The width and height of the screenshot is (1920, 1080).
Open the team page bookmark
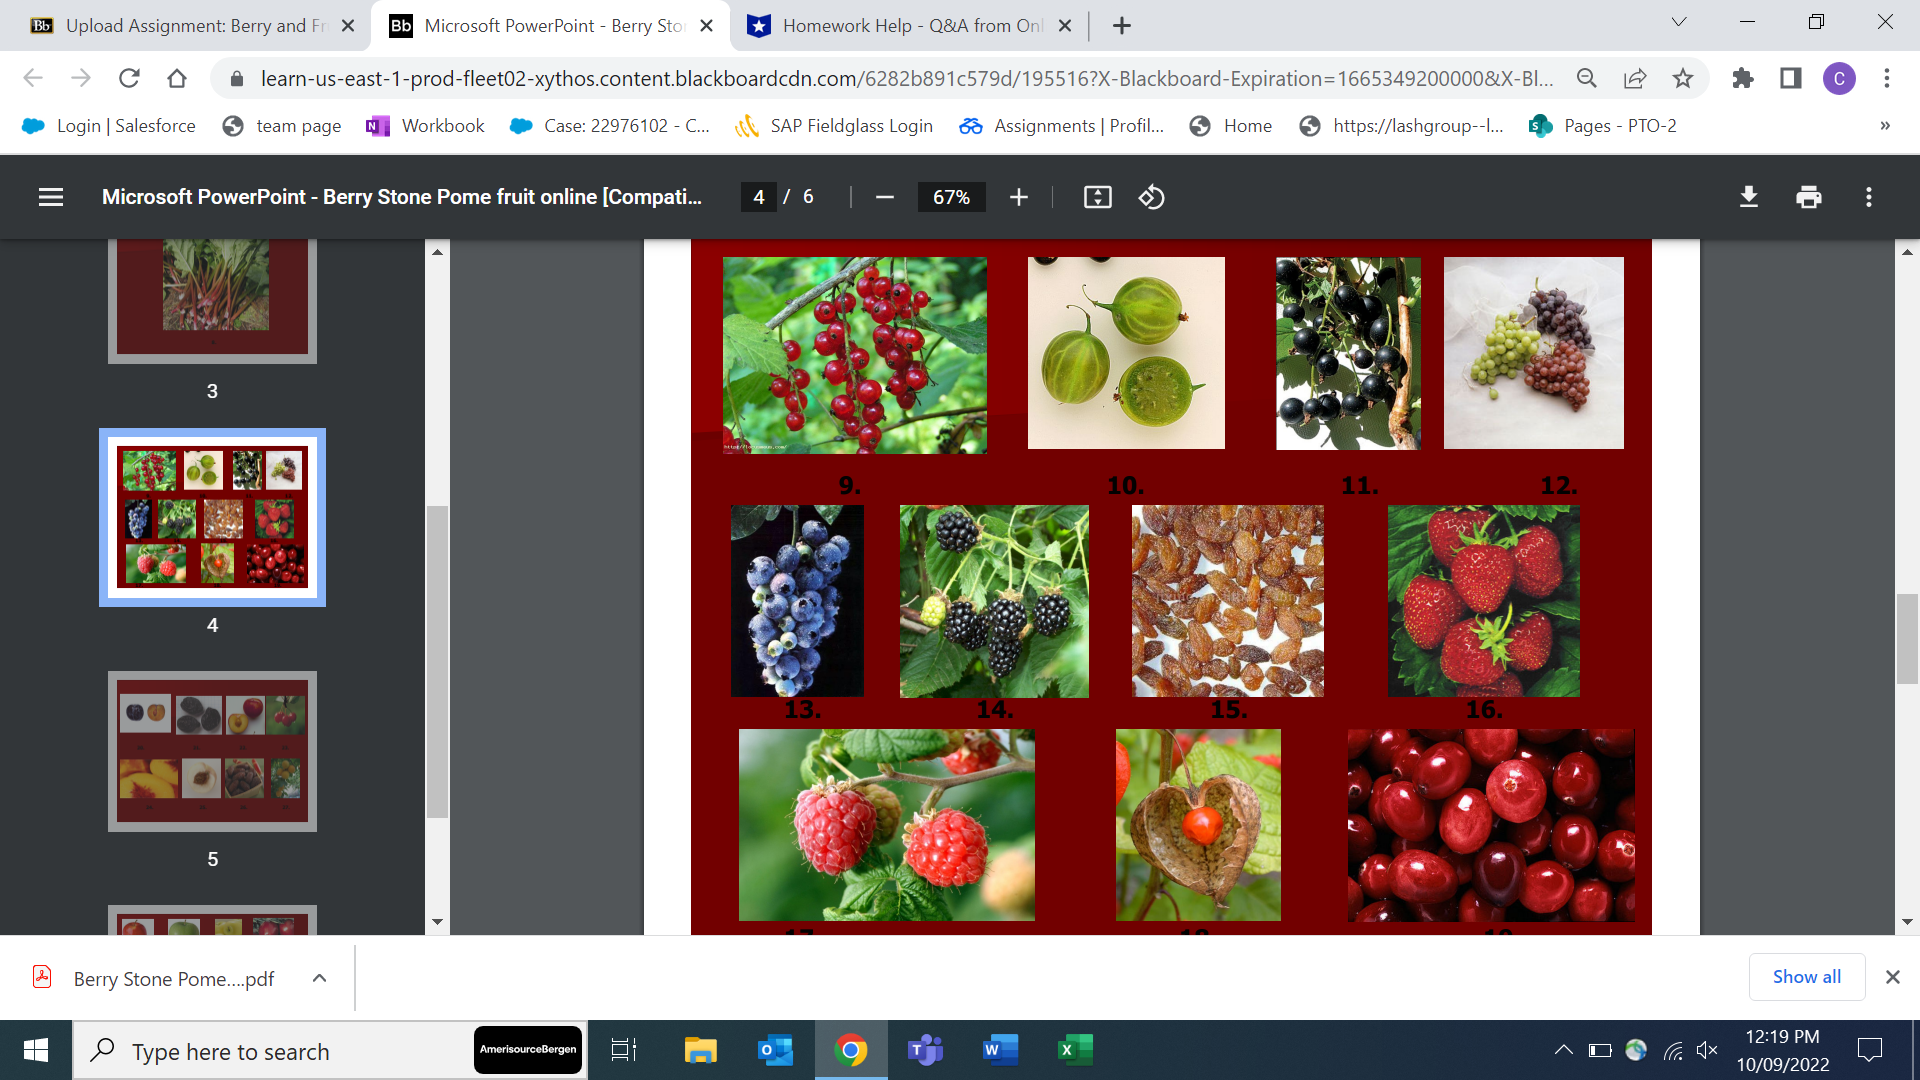[x=281, y=126]
